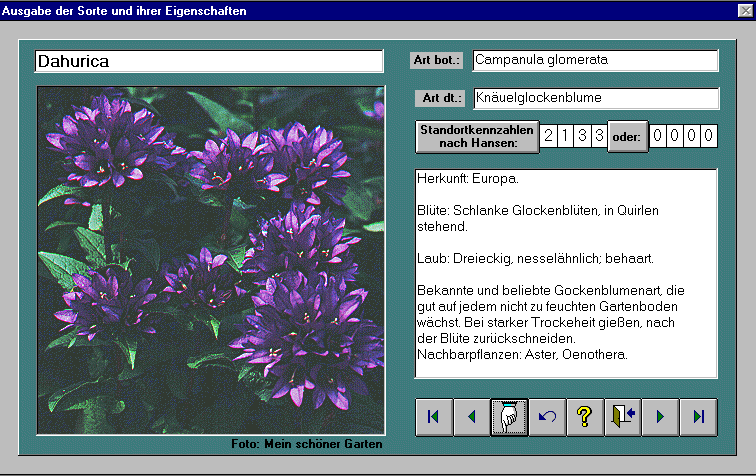Click the exit door icon button
The height and width of the screenshot is (476, 756).
[x=623, y=416]
